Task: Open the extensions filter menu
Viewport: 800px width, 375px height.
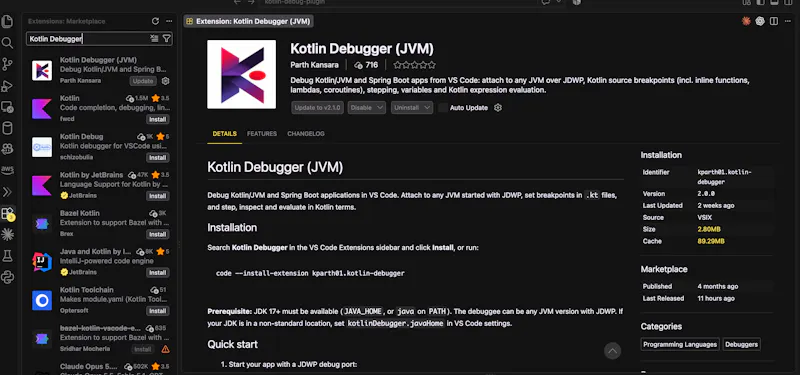Action: coord(166,38)
